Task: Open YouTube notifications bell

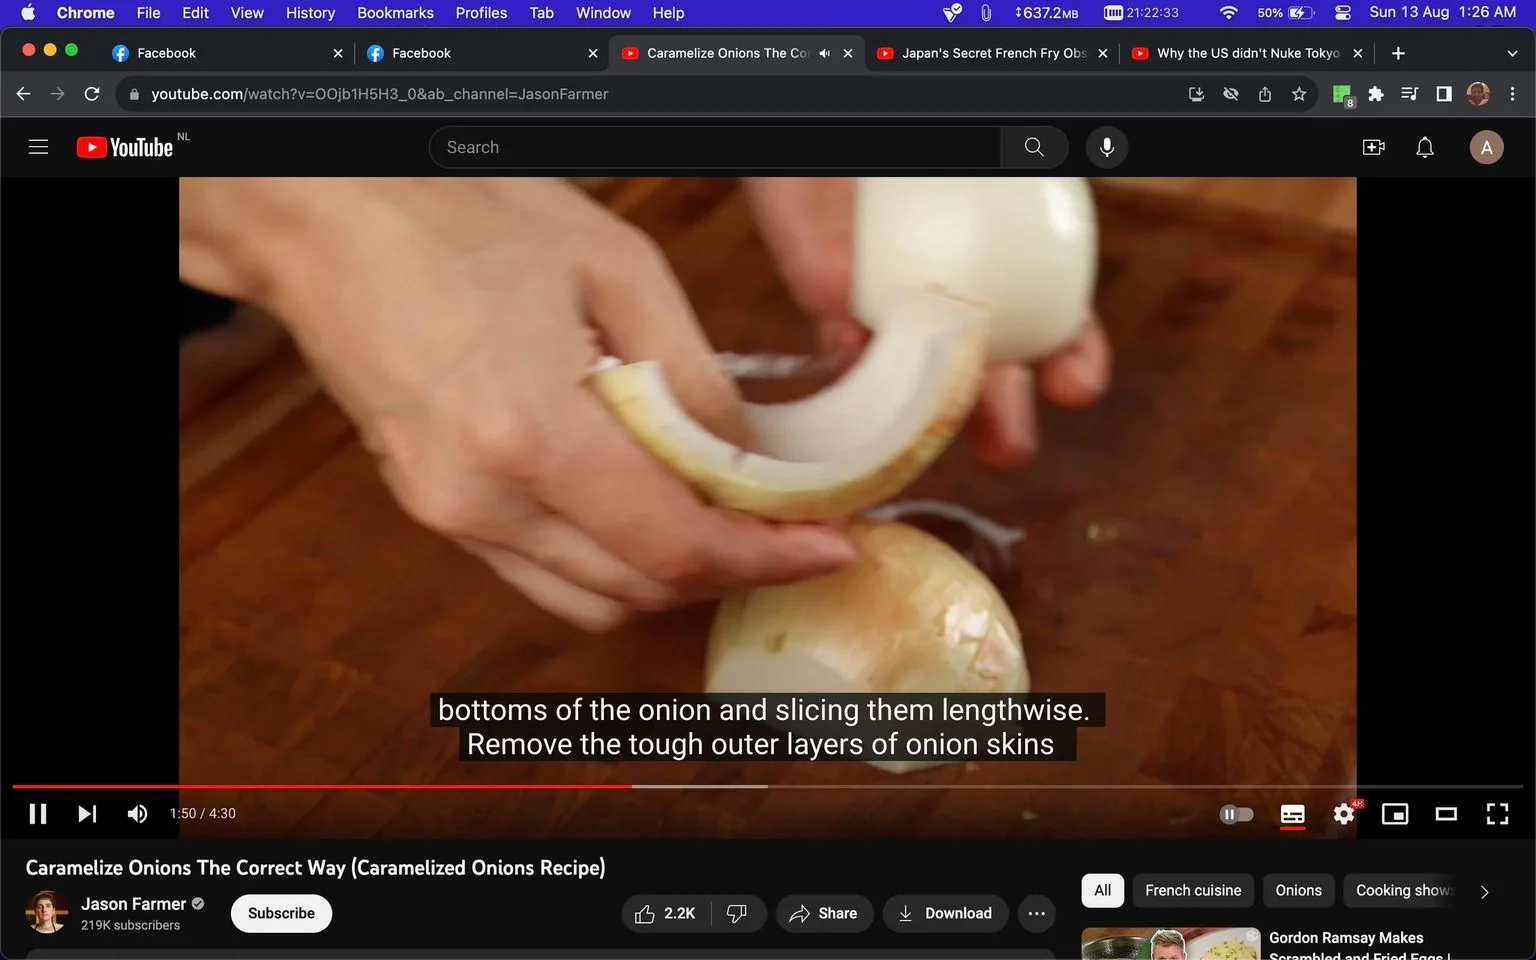Action: coord(1425,148)
